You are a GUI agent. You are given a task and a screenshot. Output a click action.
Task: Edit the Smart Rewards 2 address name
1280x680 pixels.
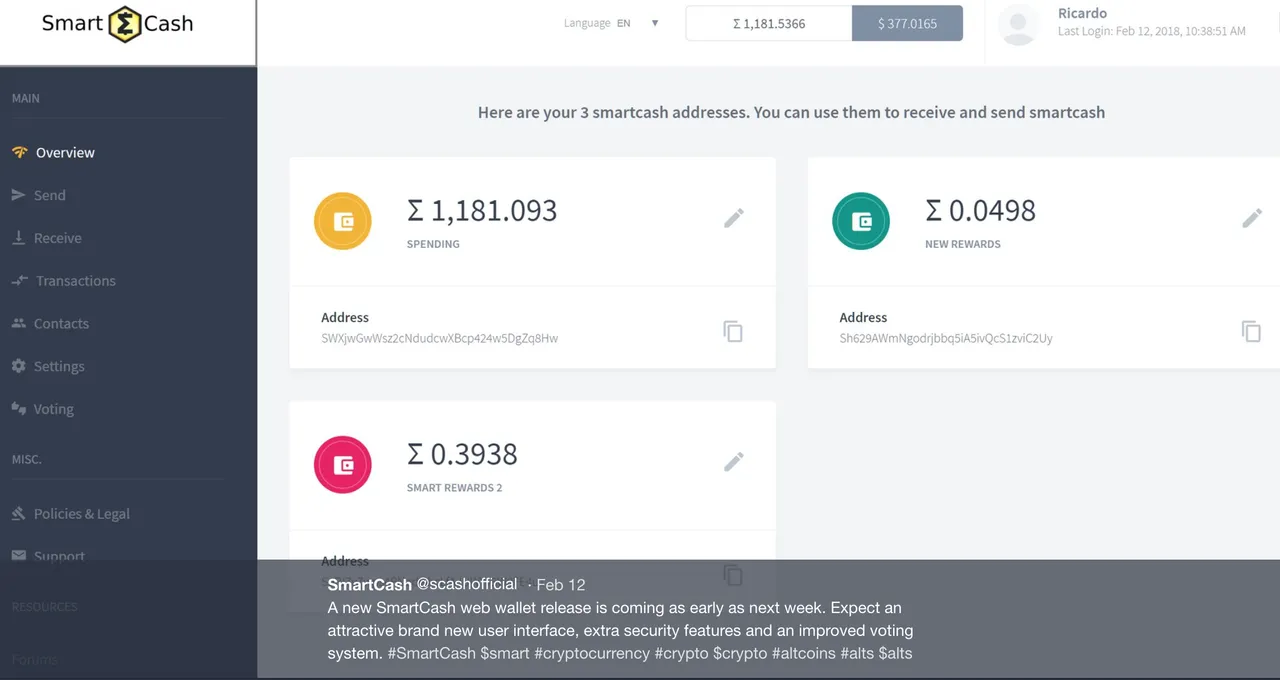[x=734, y=462]
